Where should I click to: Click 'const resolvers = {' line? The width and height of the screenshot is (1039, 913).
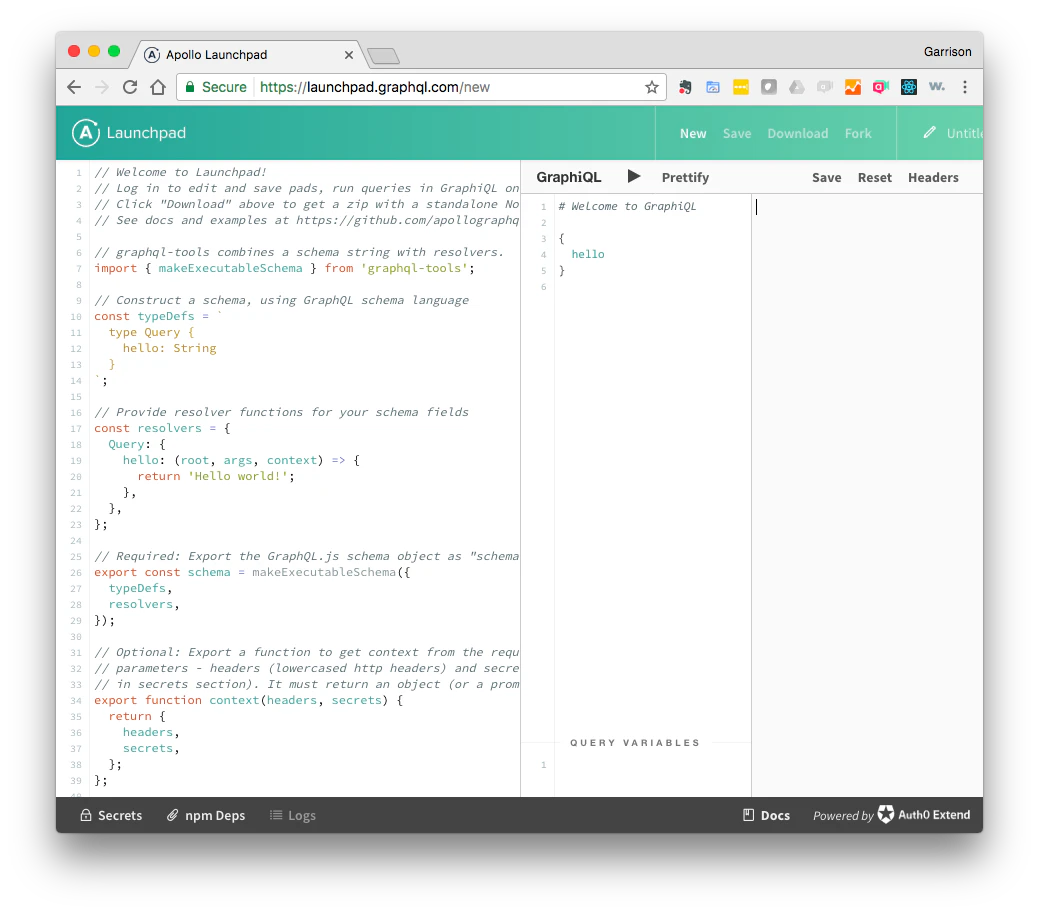[162, 428]
